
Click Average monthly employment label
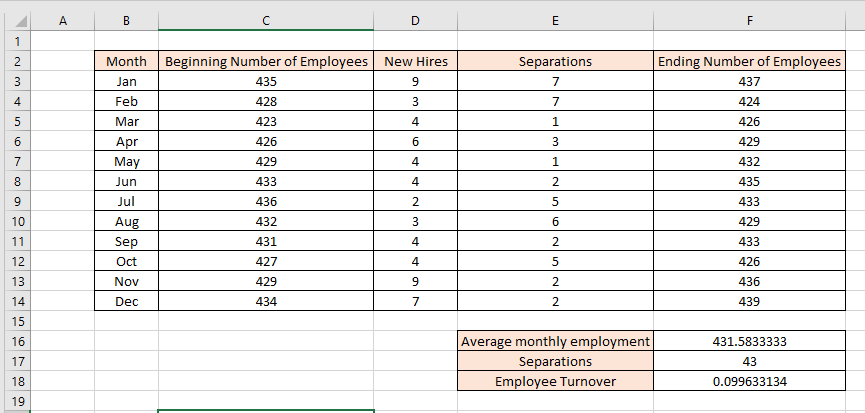(555, 341)
